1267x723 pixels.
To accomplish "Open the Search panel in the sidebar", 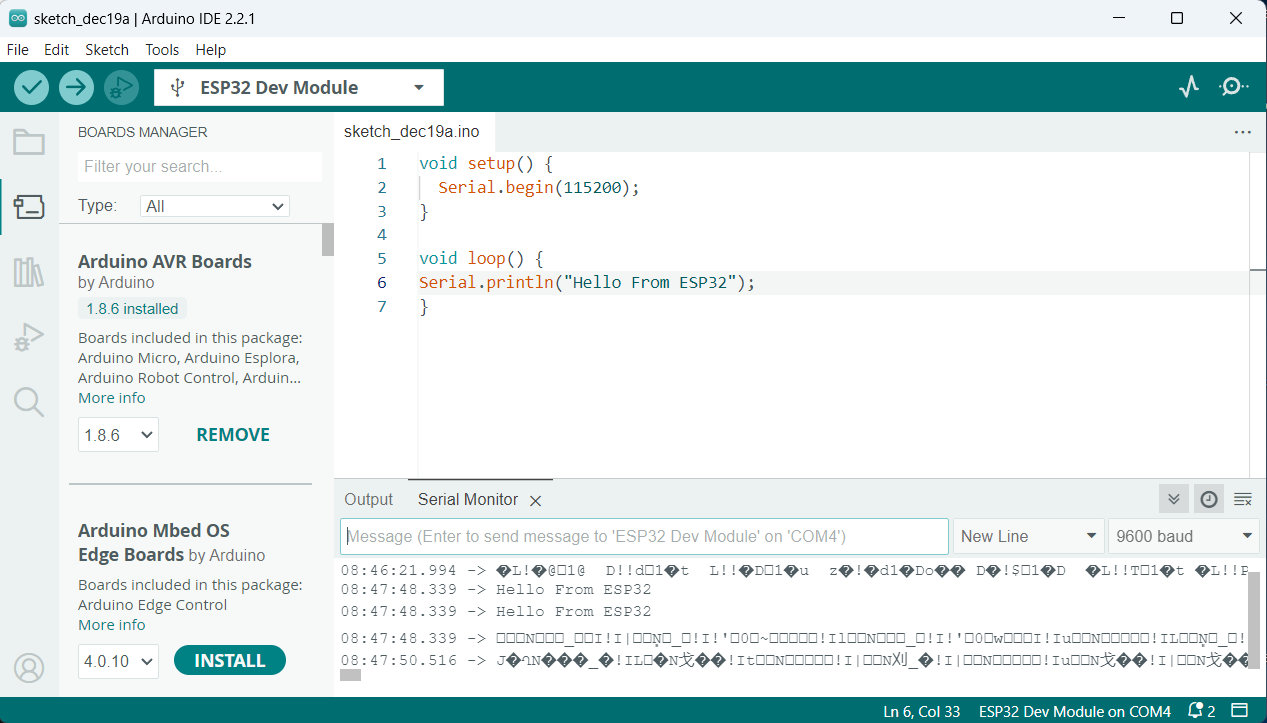I will 29,402.
